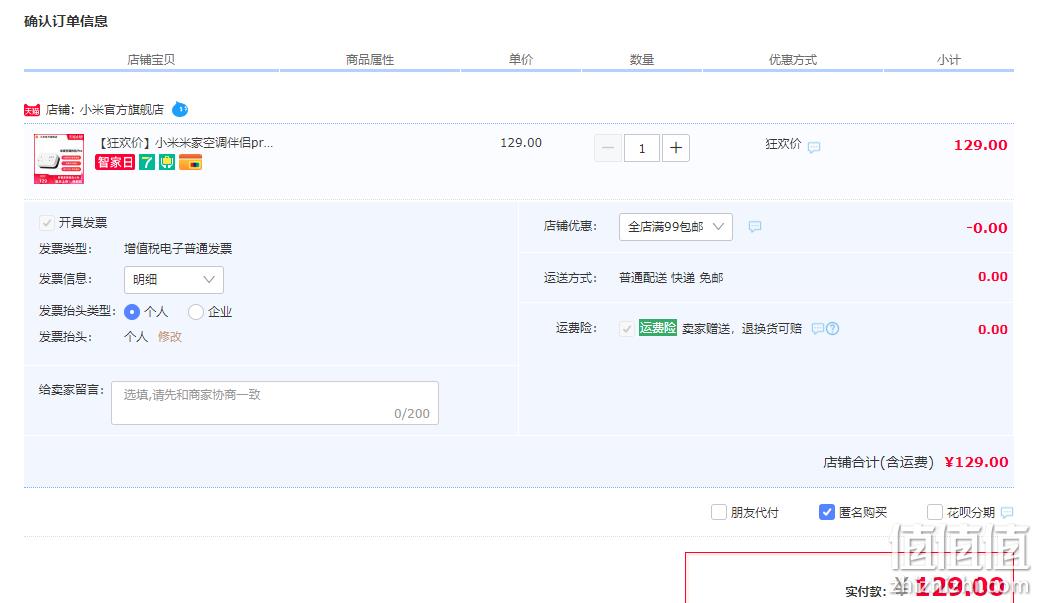1039x603 pixels.
Task: Click the invoice type text 增值税电子普通发票
Action: click(x=178, y=248)
